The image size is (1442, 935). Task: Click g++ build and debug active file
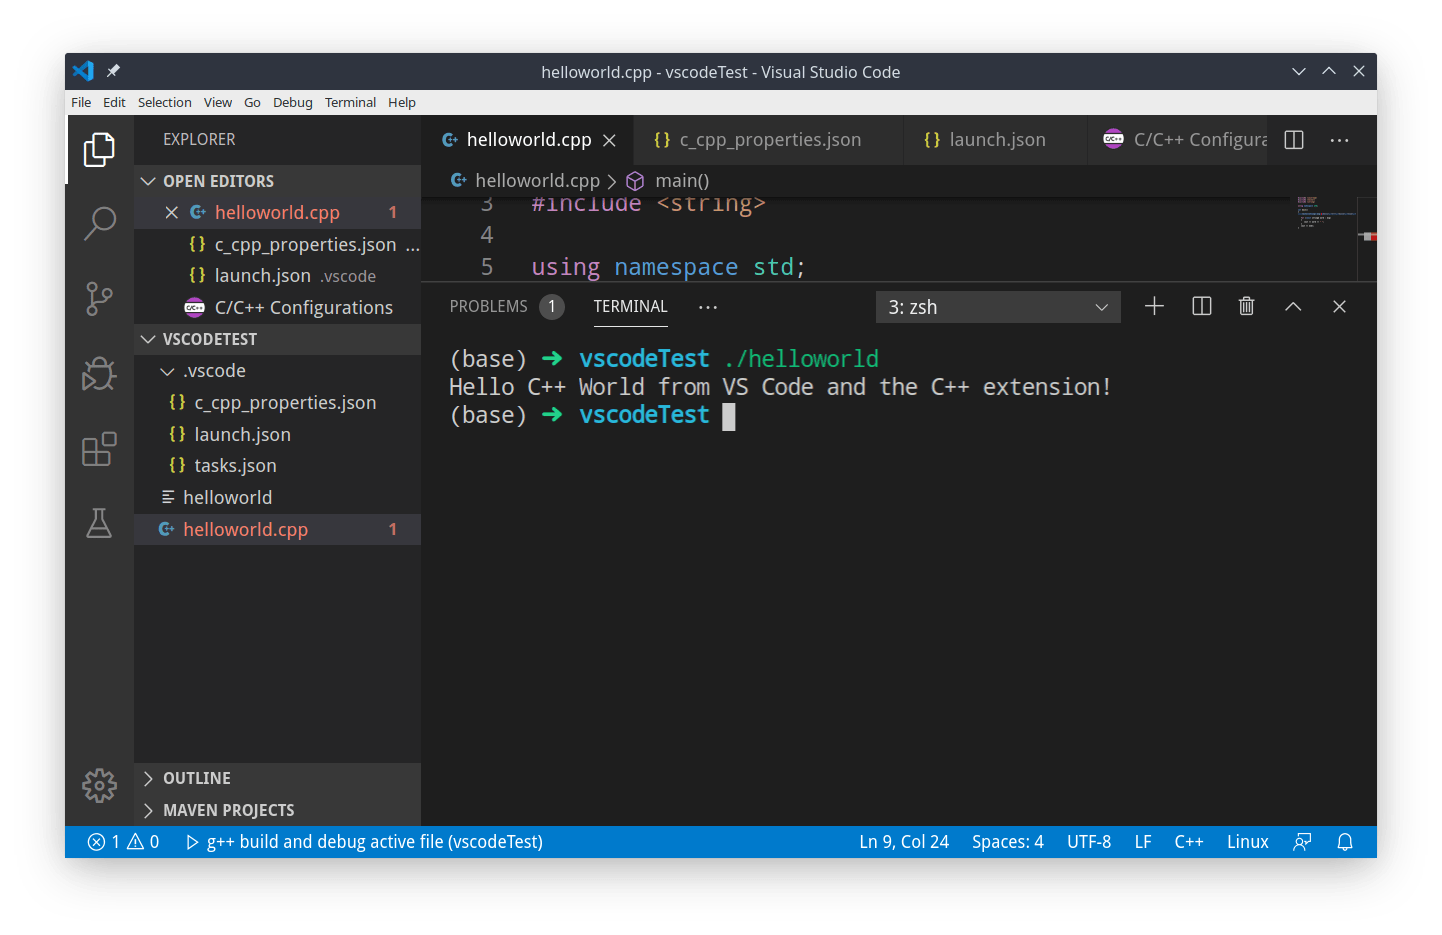[365, 842]
